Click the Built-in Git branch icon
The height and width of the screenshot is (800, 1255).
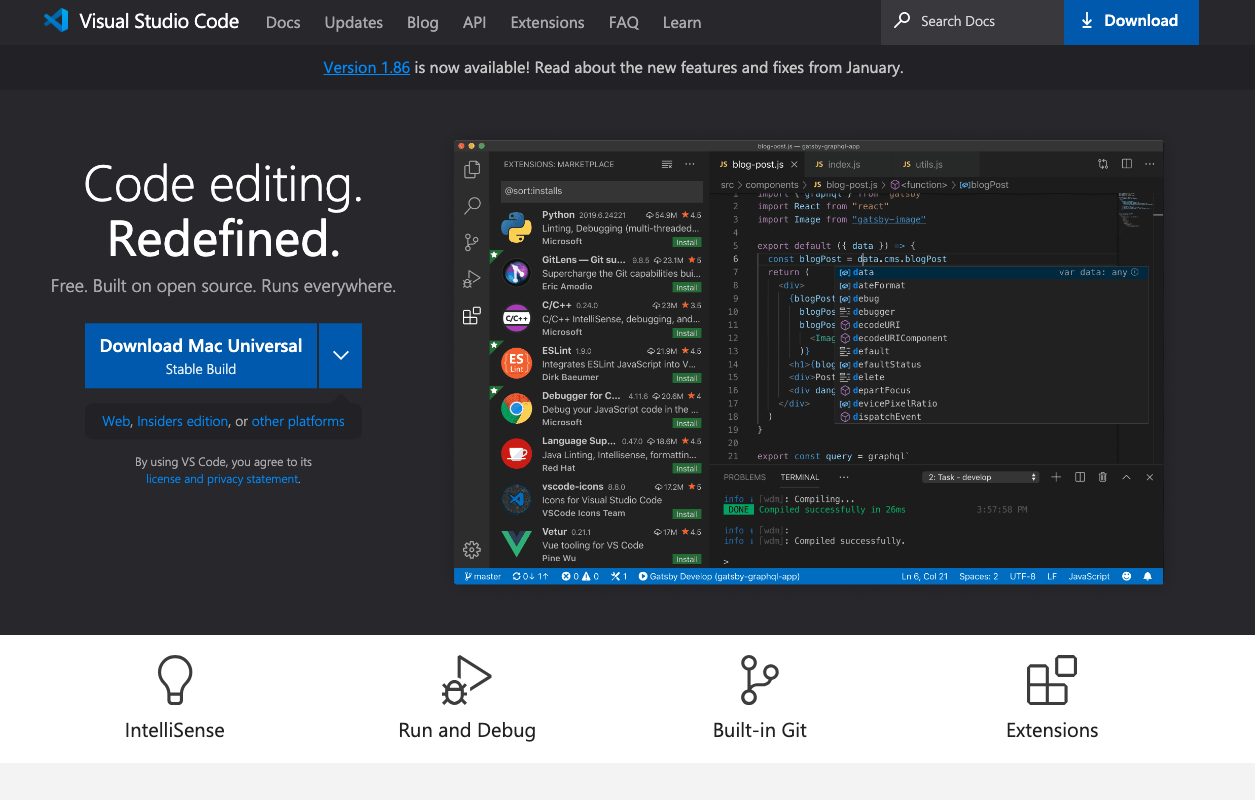(x=759, y=681)
